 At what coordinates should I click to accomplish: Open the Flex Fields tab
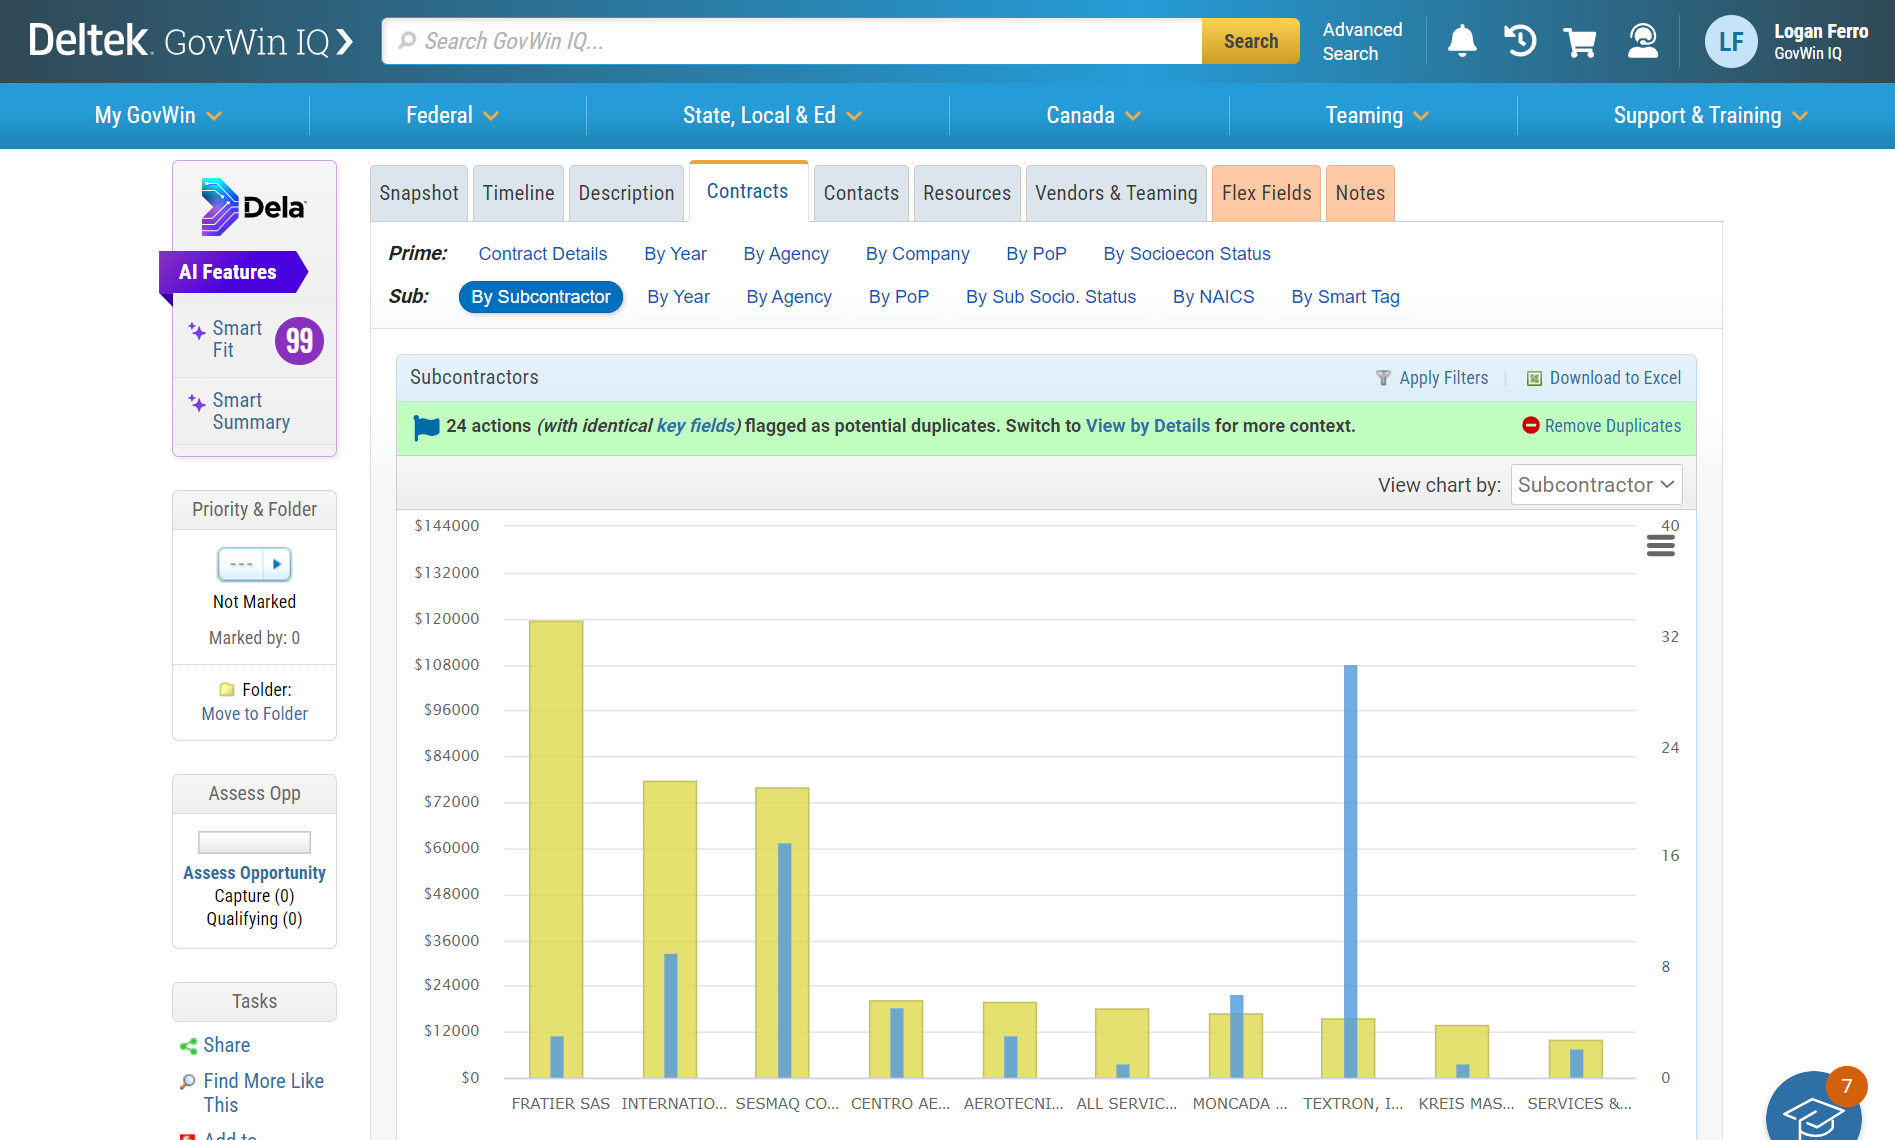click(x=1265, y=193)
